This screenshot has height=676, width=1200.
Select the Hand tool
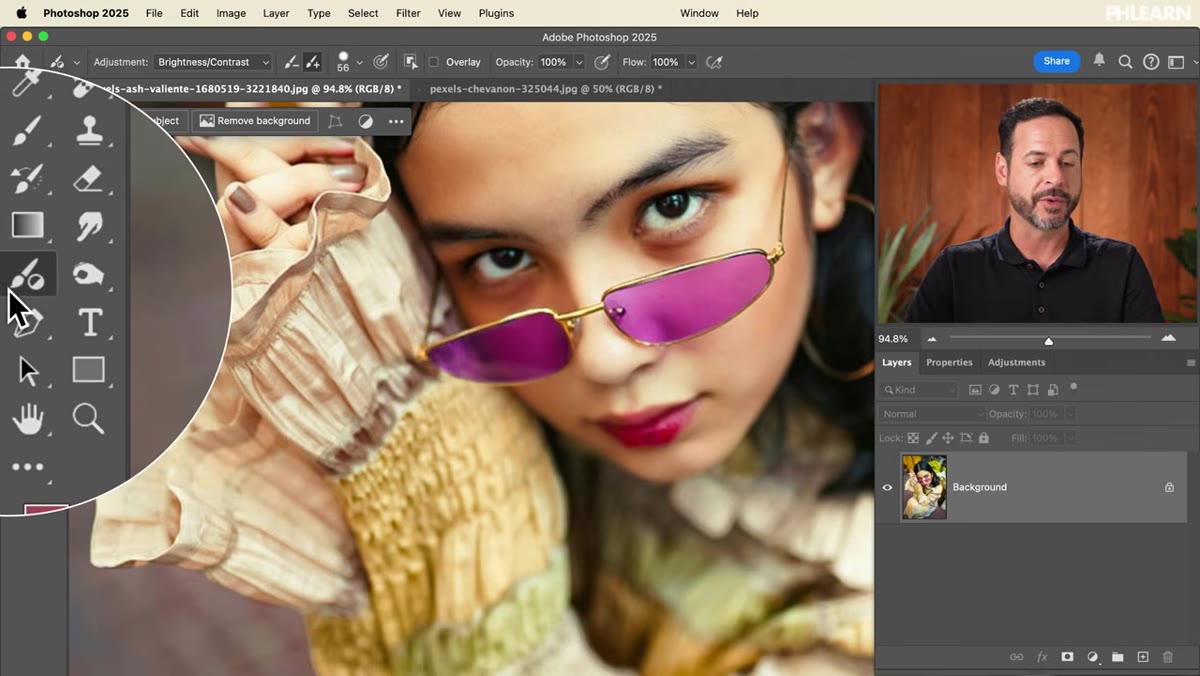click(x=28, y=419)
